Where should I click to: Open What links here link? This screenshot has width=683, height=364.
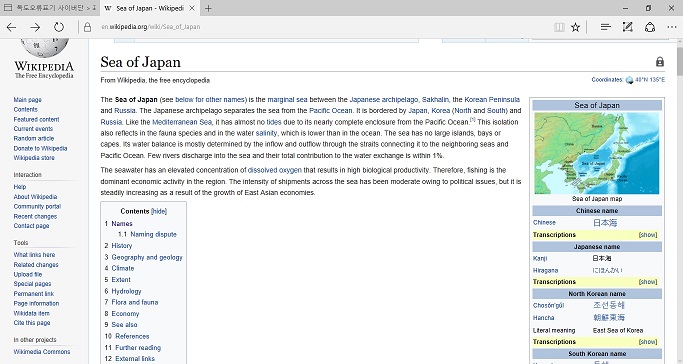pyautogui.click(x=34, y=255)
